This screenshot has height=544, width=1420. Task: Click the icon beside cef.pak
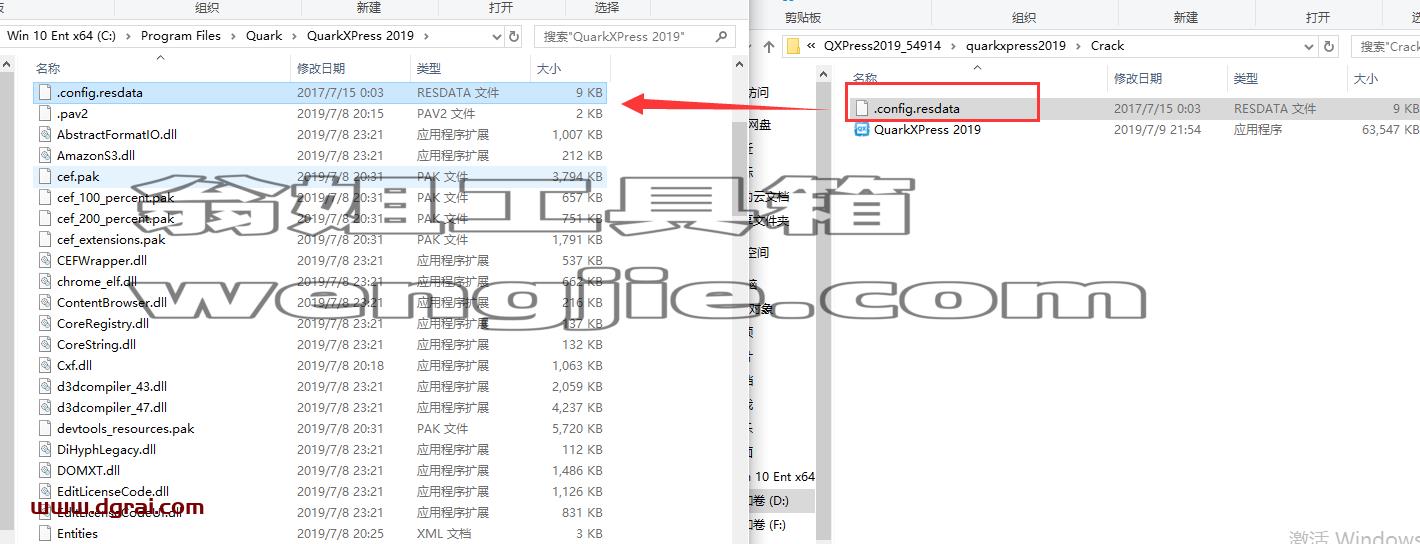[x=45, y=176]
